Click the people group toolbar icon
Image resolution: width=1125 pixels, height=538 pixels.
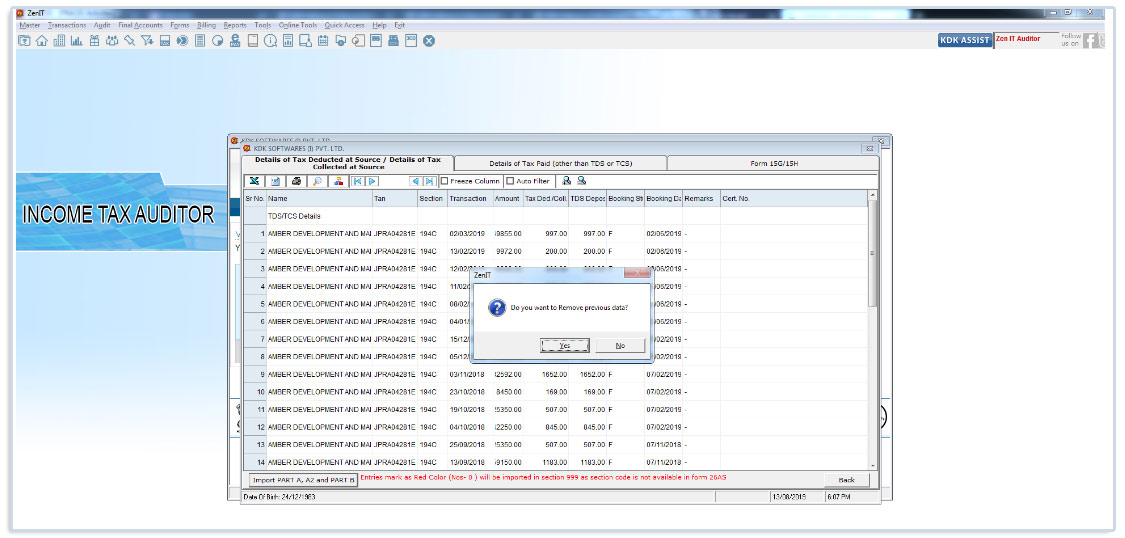click(x=112, y=41)
